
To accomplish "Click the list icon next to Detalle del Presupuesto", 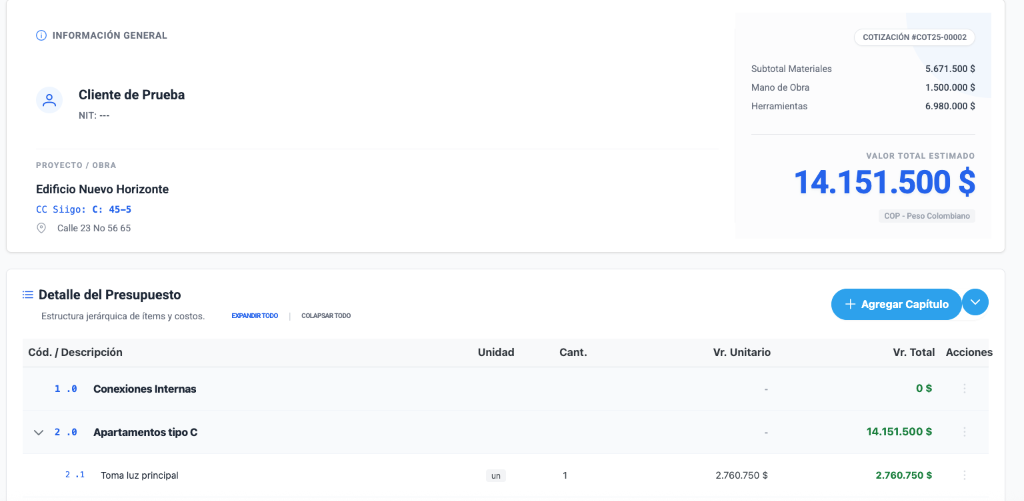I will [28, 295].
